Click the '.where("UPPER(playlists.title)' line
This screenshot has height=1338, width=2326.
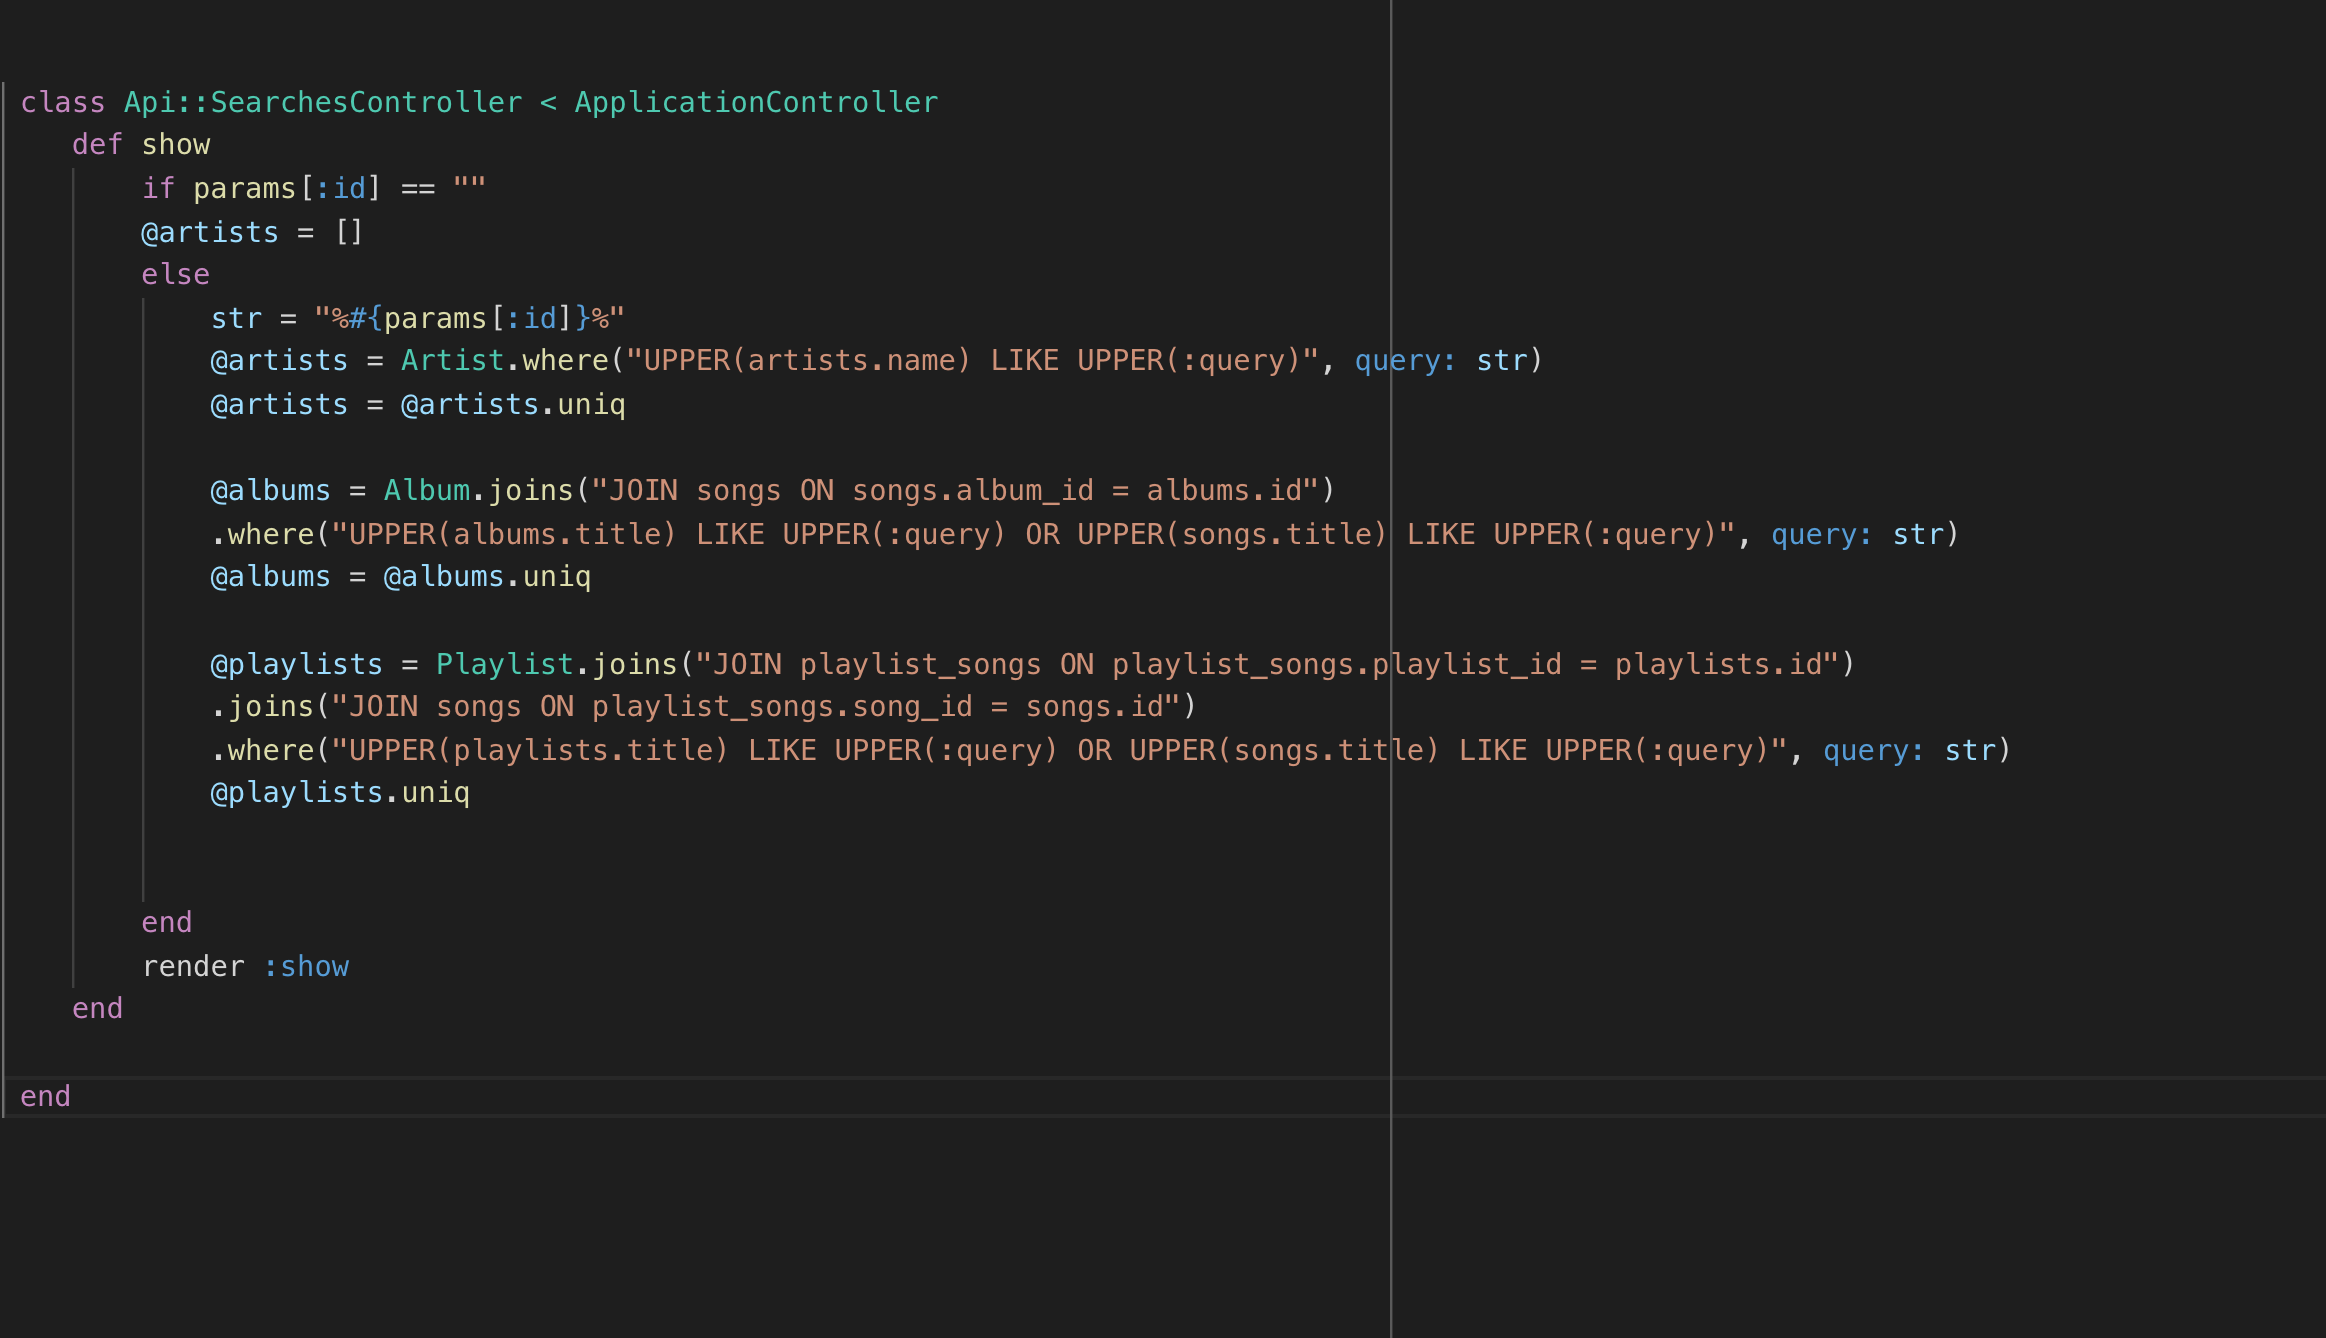[x=1111, y=751]
